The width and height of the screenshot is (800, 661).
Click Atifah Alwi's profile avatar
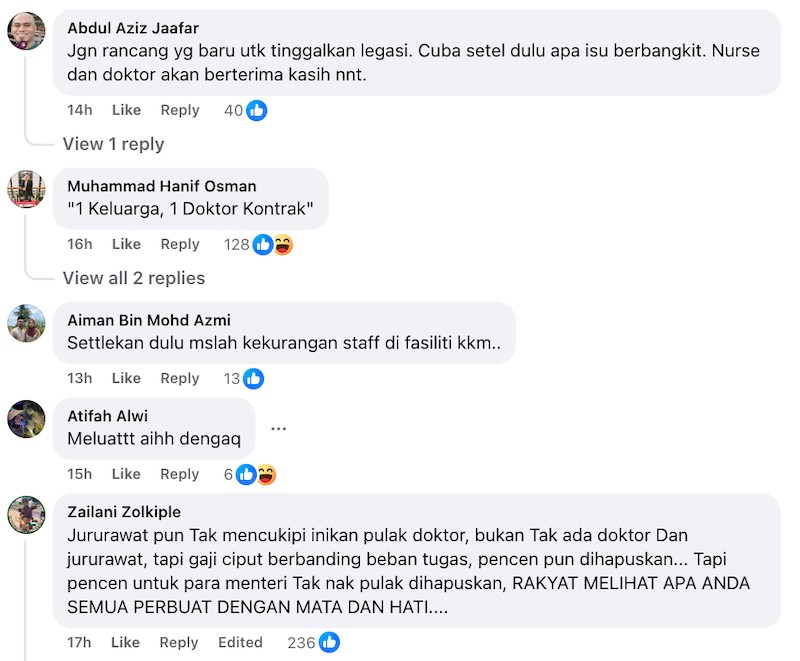click(x=26, y=419)
